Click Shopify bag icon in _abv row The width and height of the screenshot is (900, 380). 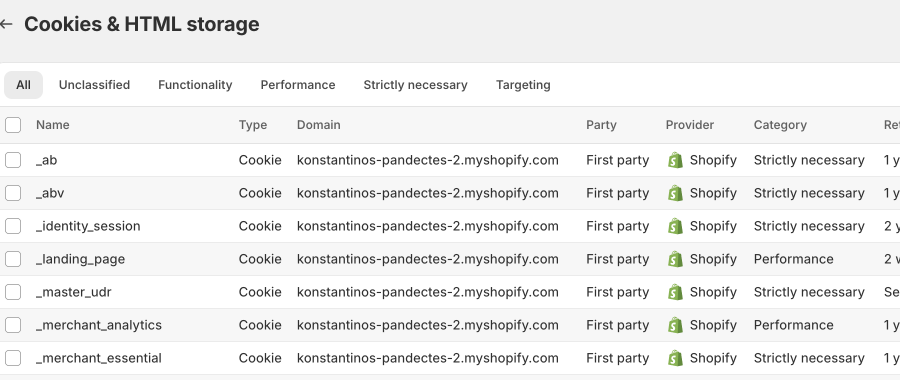point(676,193)
